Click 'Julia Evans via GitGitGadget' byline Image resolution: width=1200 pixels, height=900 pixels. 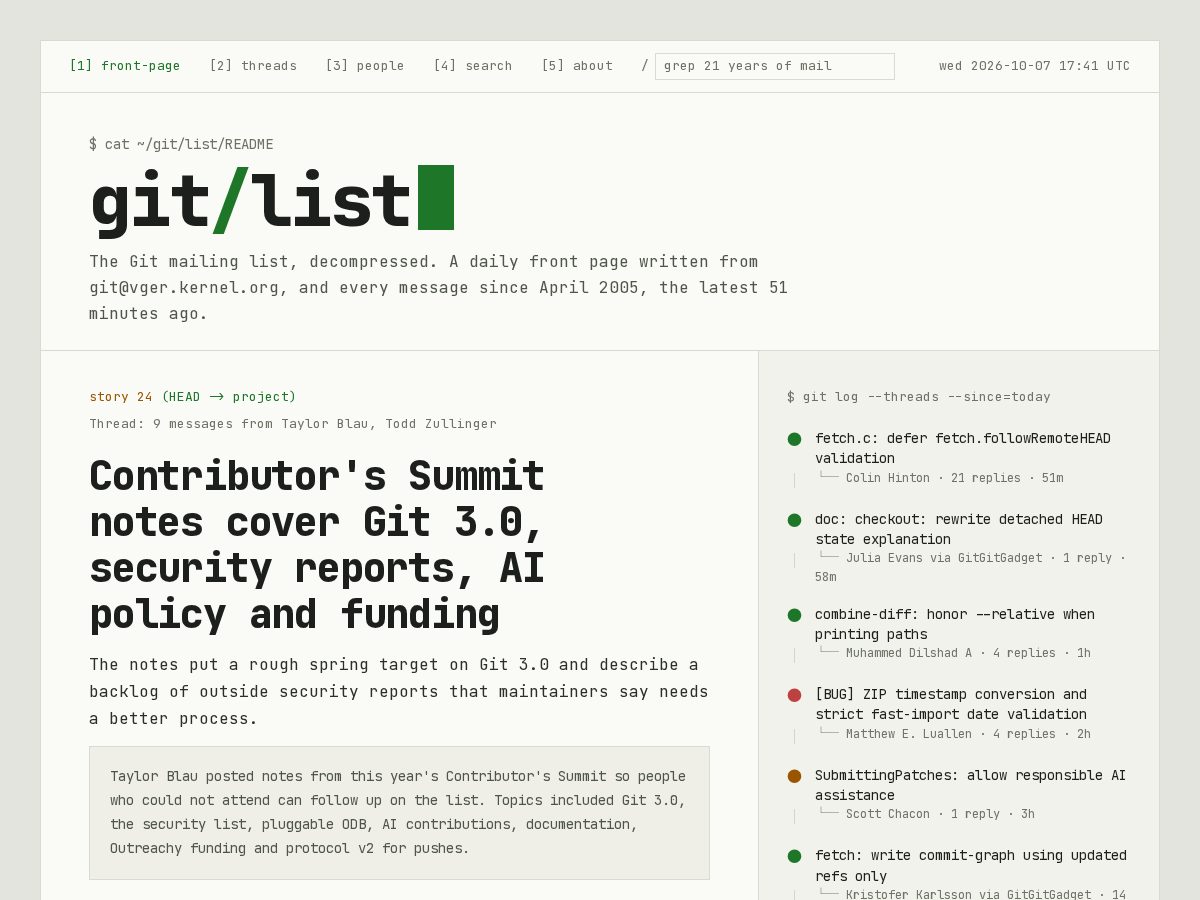(x=944, y=558)
